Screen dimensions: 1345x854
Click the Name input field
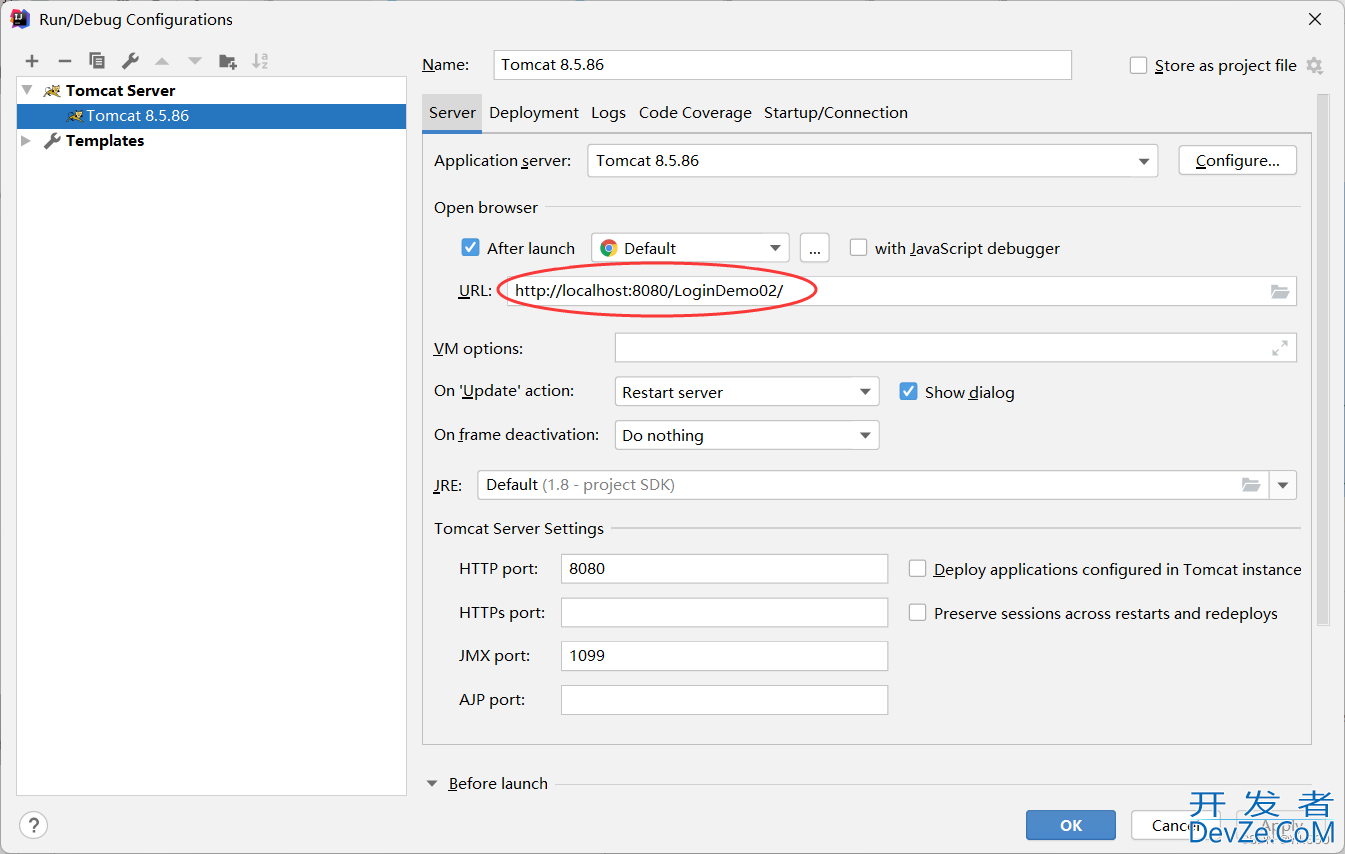783,64
